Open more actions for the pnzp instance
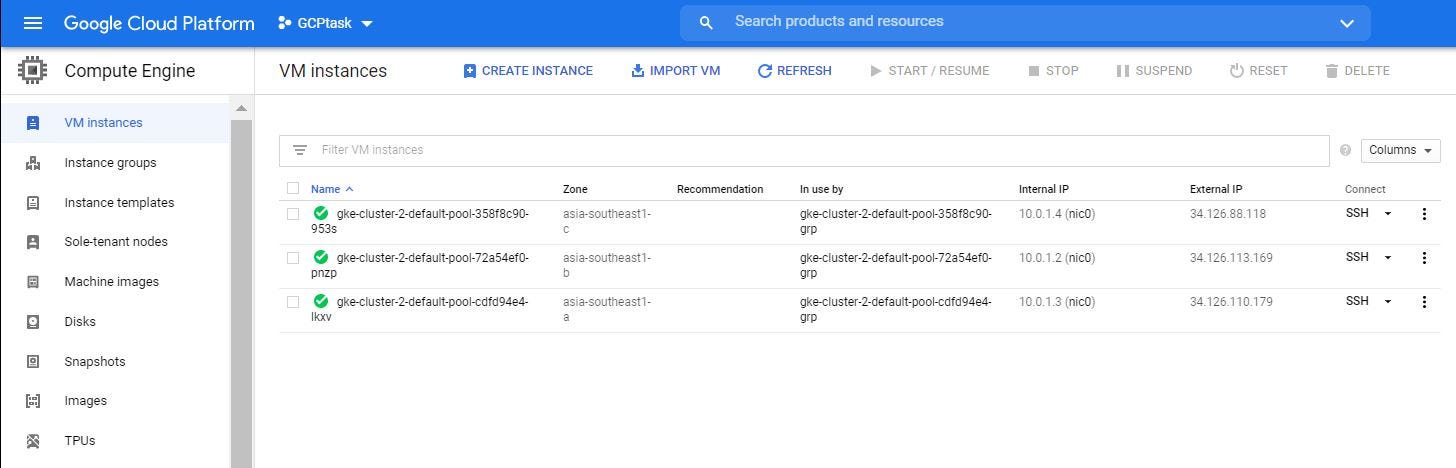Viewport: 1456px width, 468px height. 1424,258
